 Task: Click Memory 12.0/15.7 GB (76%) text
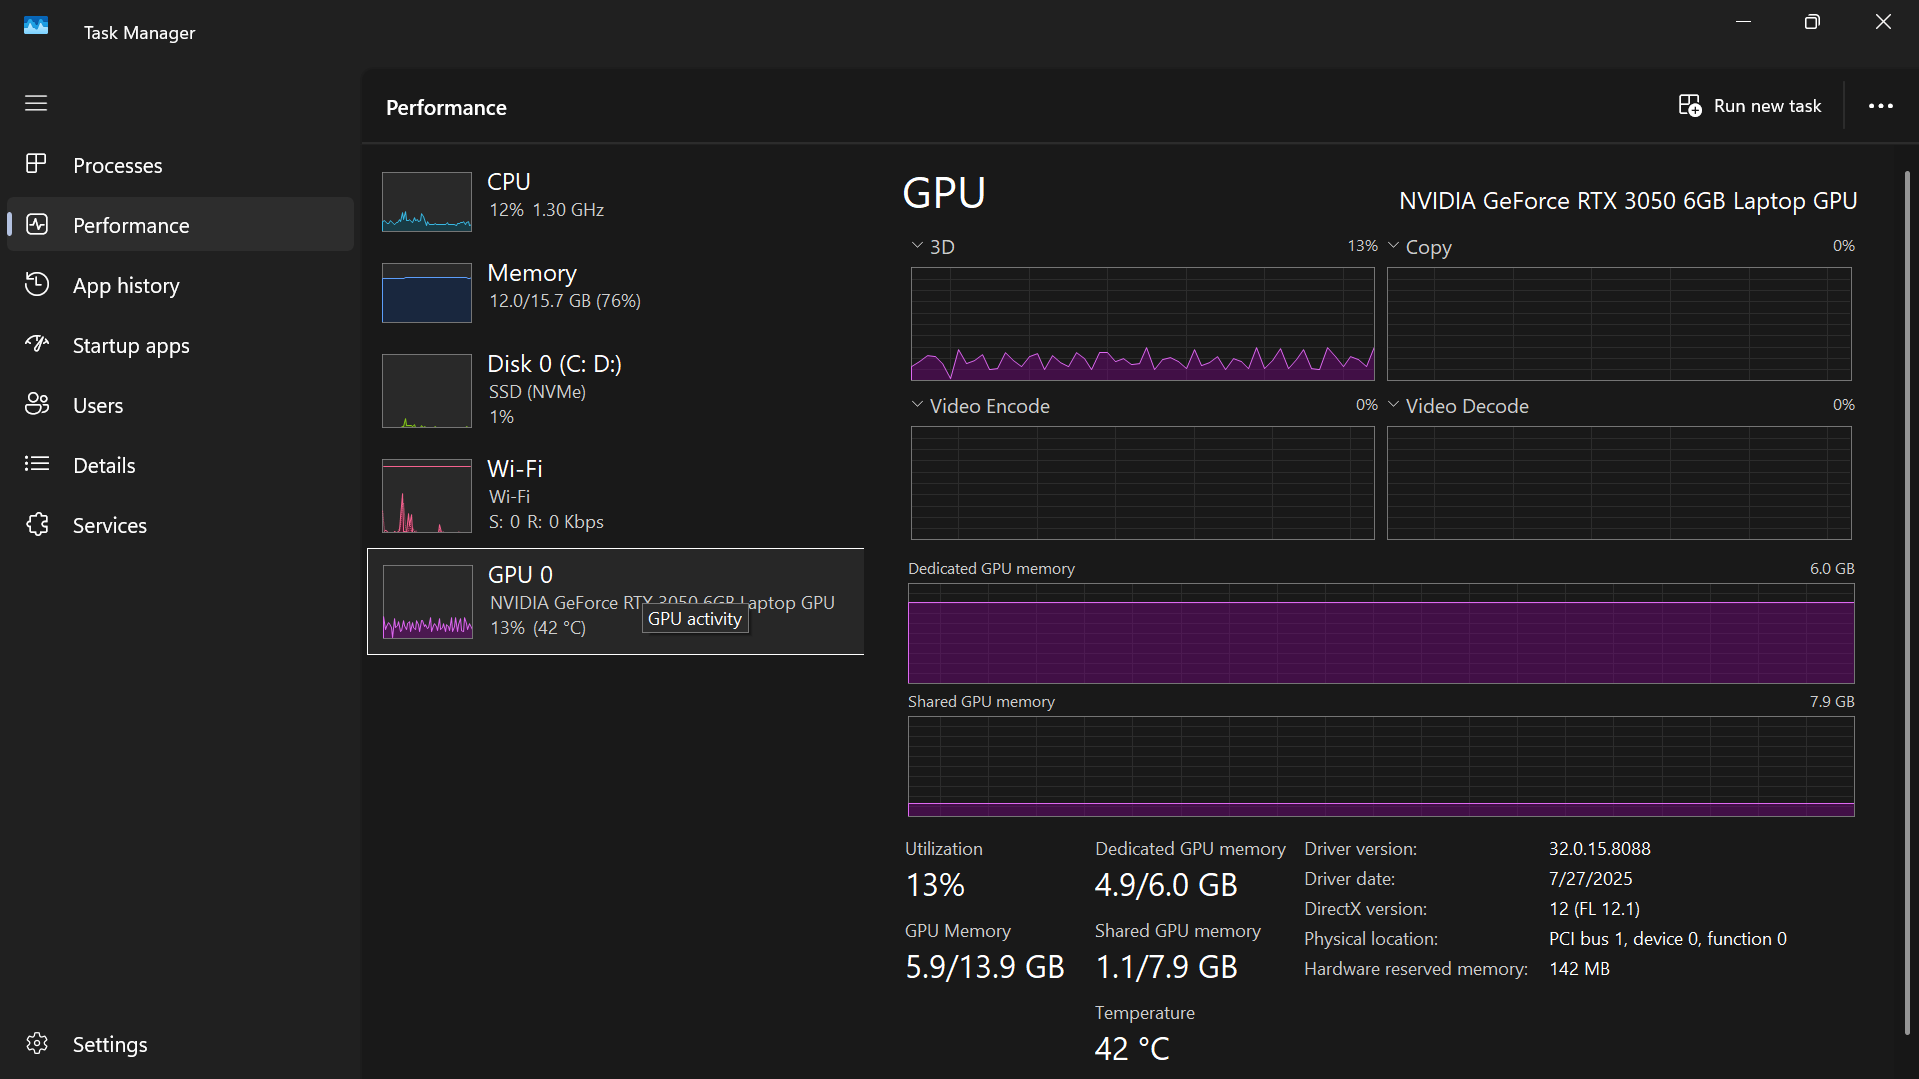point(565,301)
